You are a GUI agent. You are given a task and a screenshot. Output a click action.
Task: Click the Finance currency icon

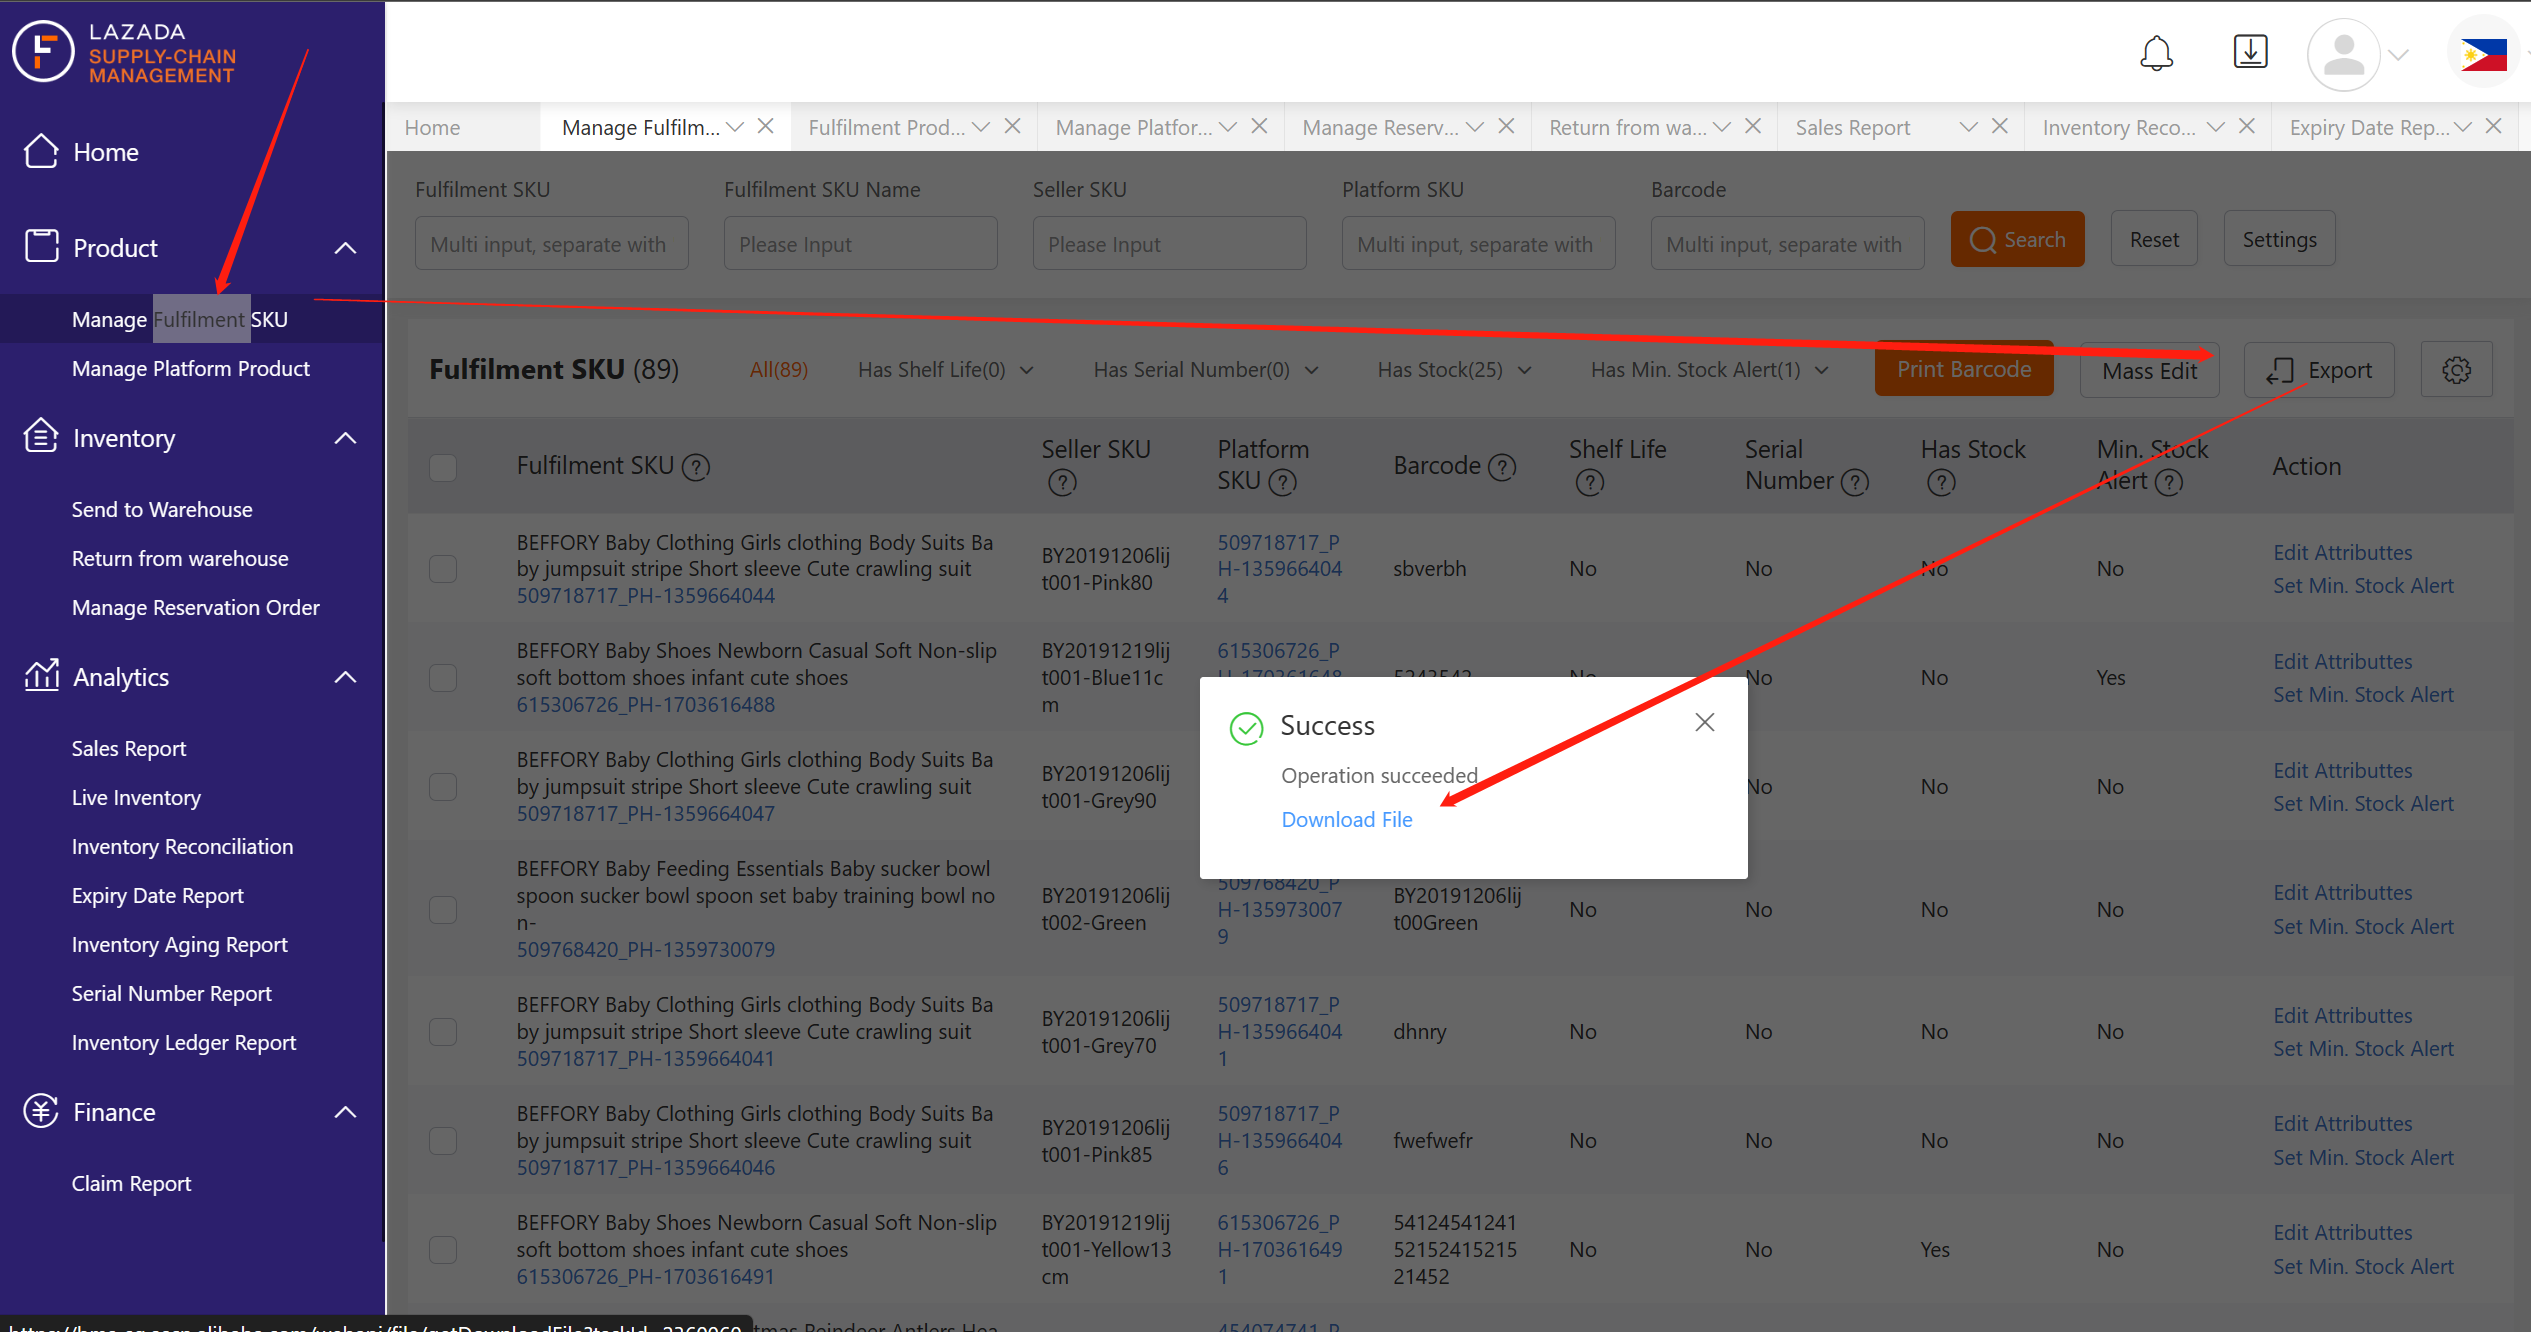tap(41, 1111)
